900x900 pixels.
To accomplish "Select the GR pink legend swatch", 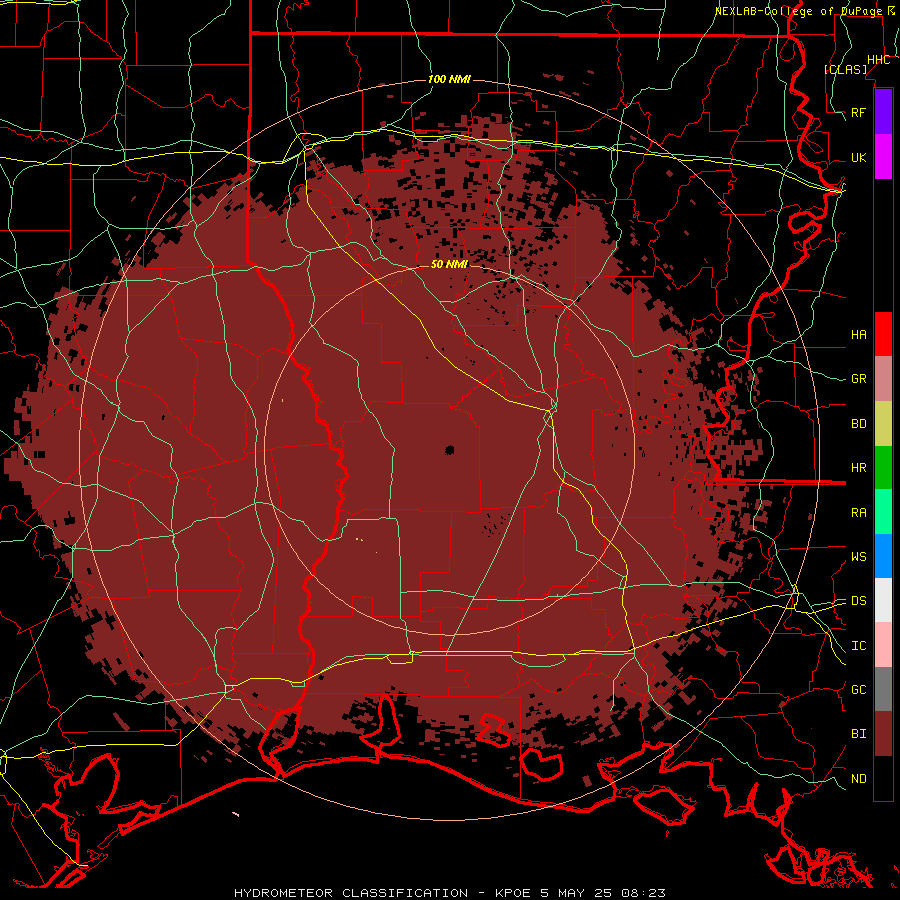I will tap(883, 378).
